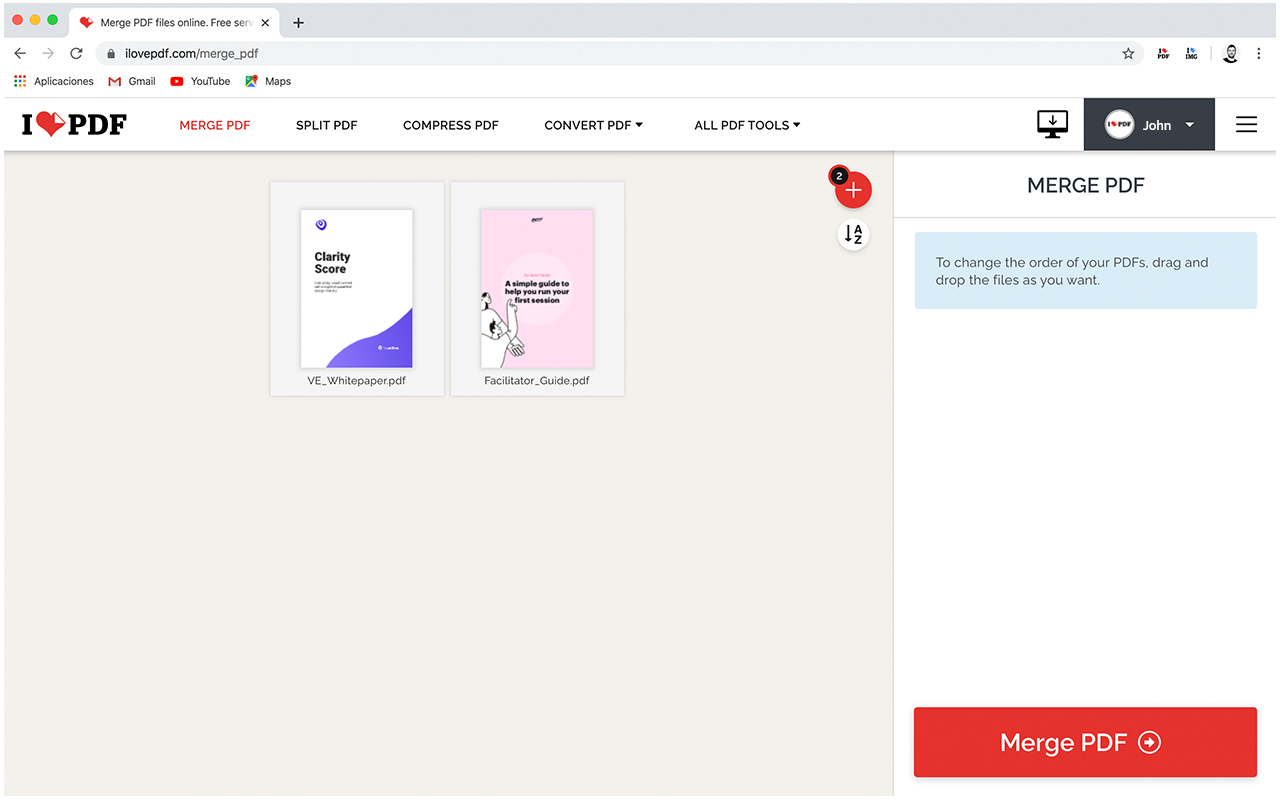Click the red plus button to add more files
Image resolution: width=1280 pixels, height=800 pixels.
tap(853, 190)
